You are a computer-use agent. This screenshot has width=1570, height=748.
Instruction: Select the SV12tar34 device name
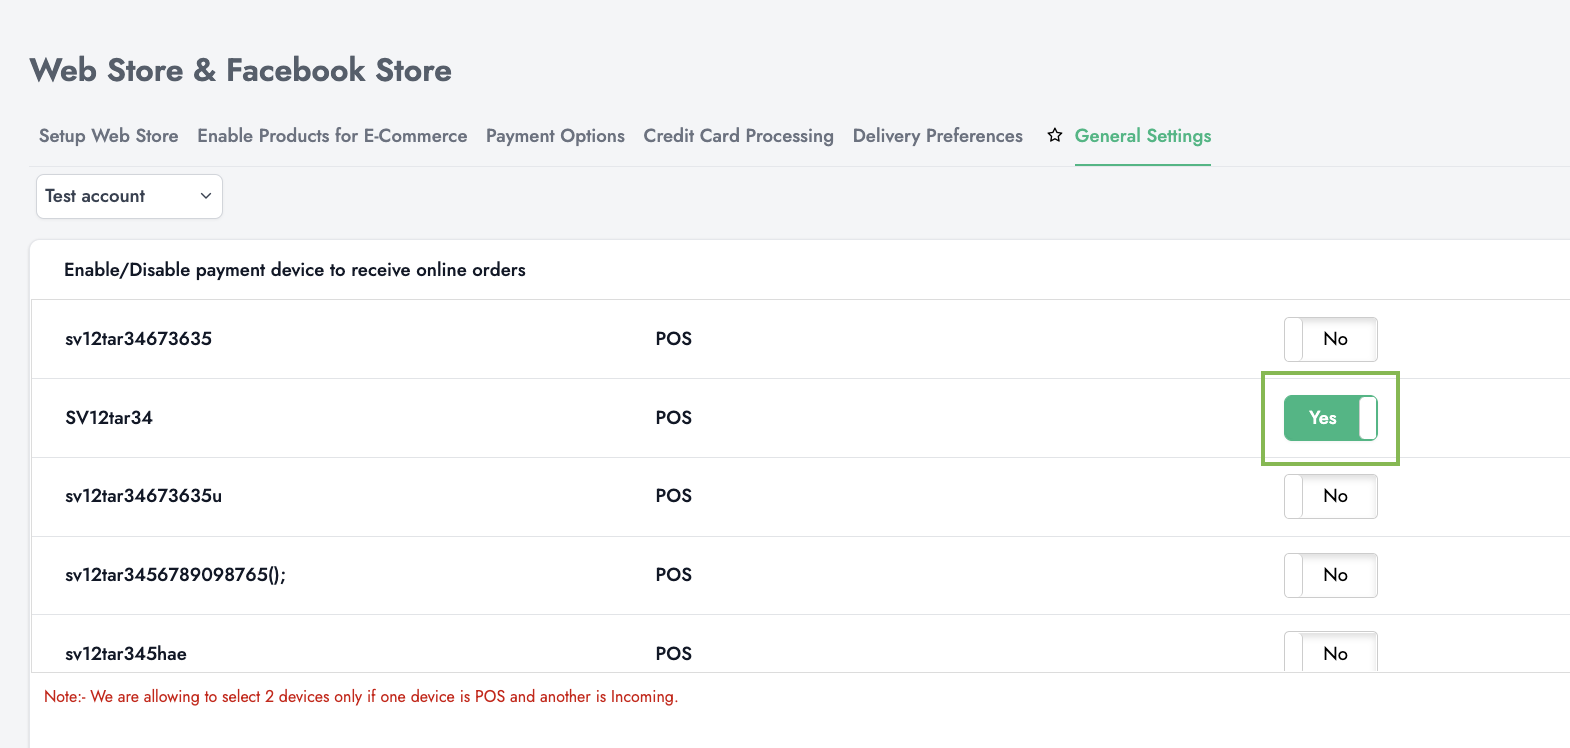click(109, 418)
